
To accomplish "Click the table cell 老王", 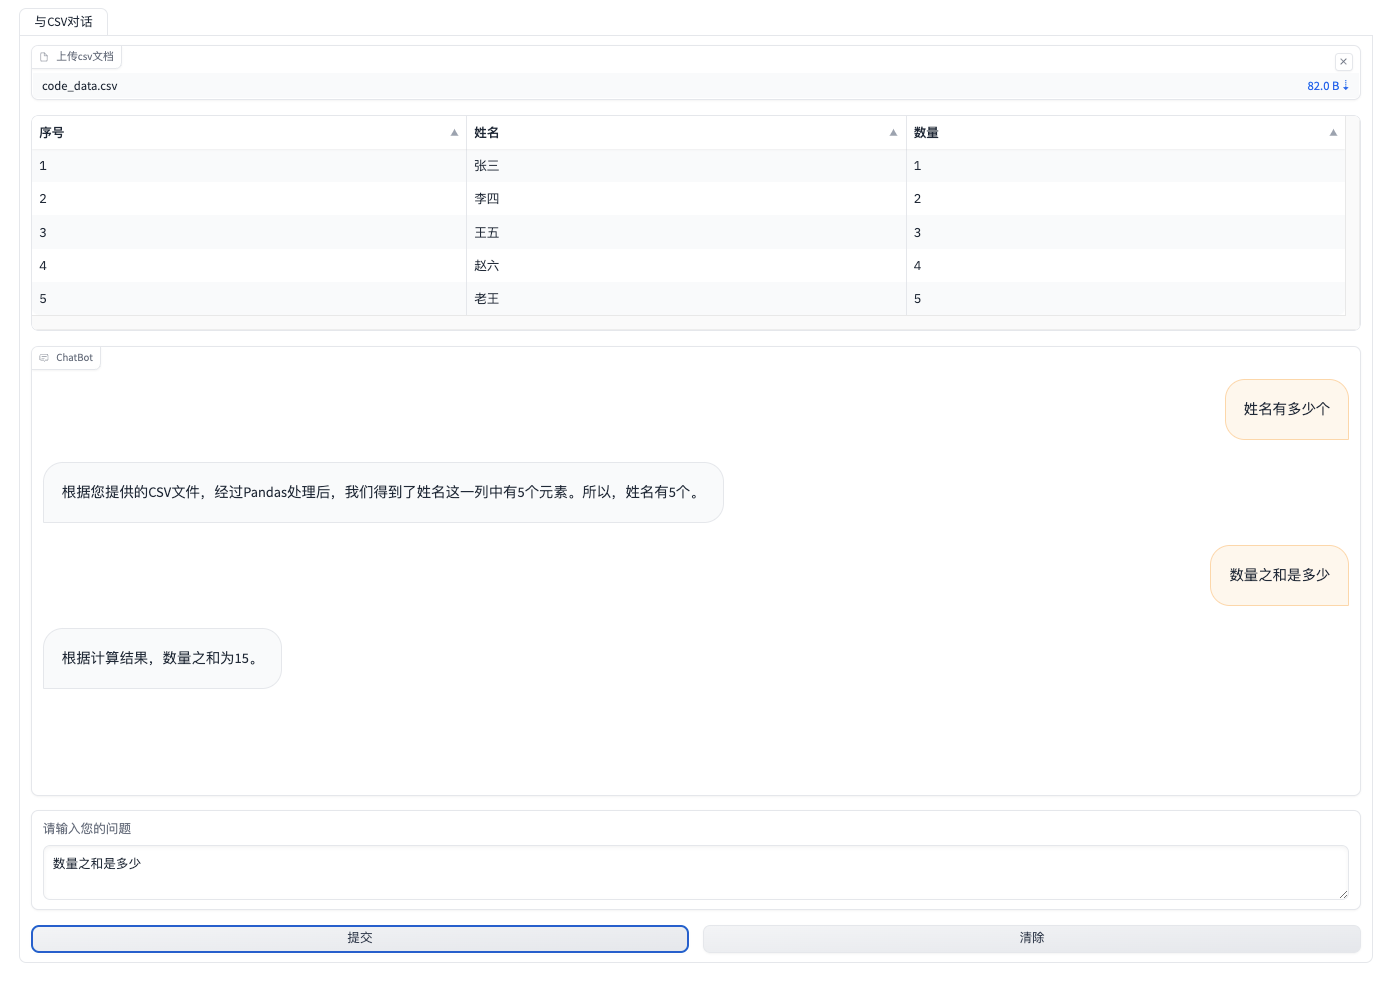I will click(686, 299).
